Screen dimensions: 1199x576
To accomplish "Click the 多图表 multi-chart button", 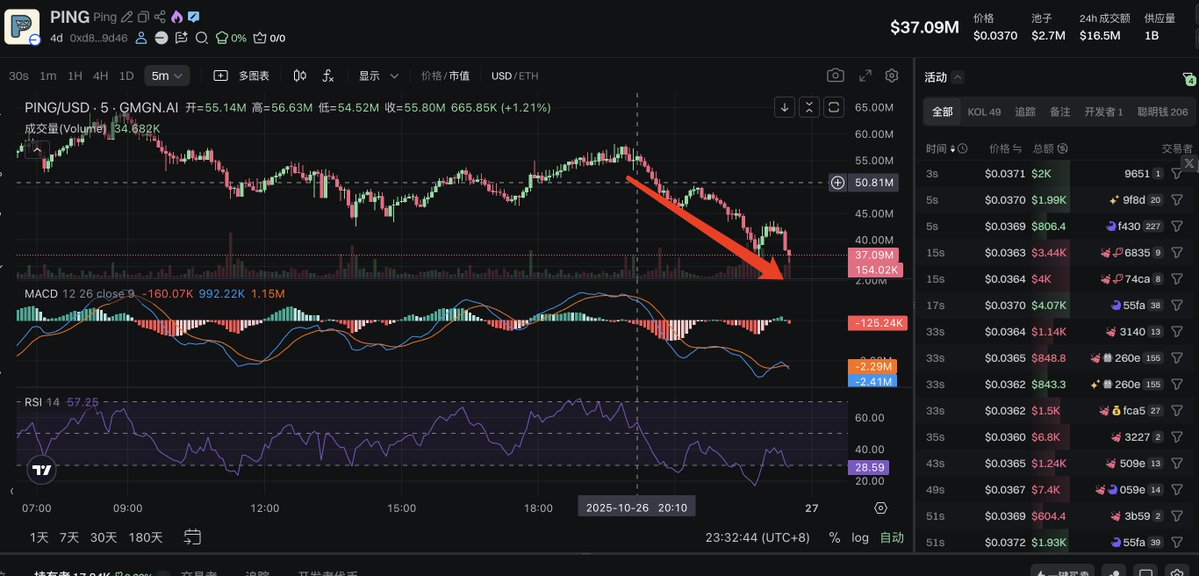I will pyautogui.click(x=242, y=76).
